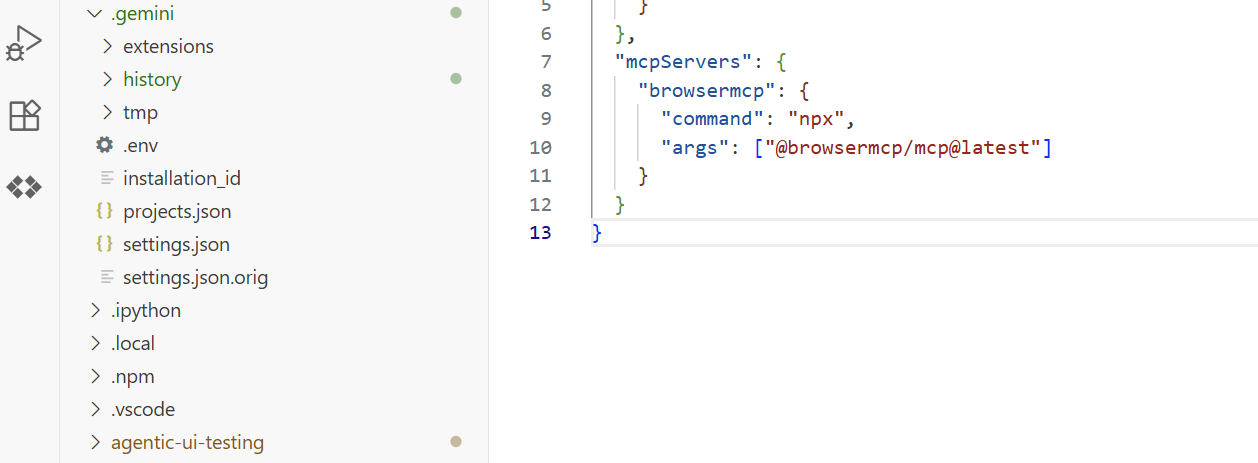
Task: Click line number 13 in the gutter
Action: click(x=540, y=233)
